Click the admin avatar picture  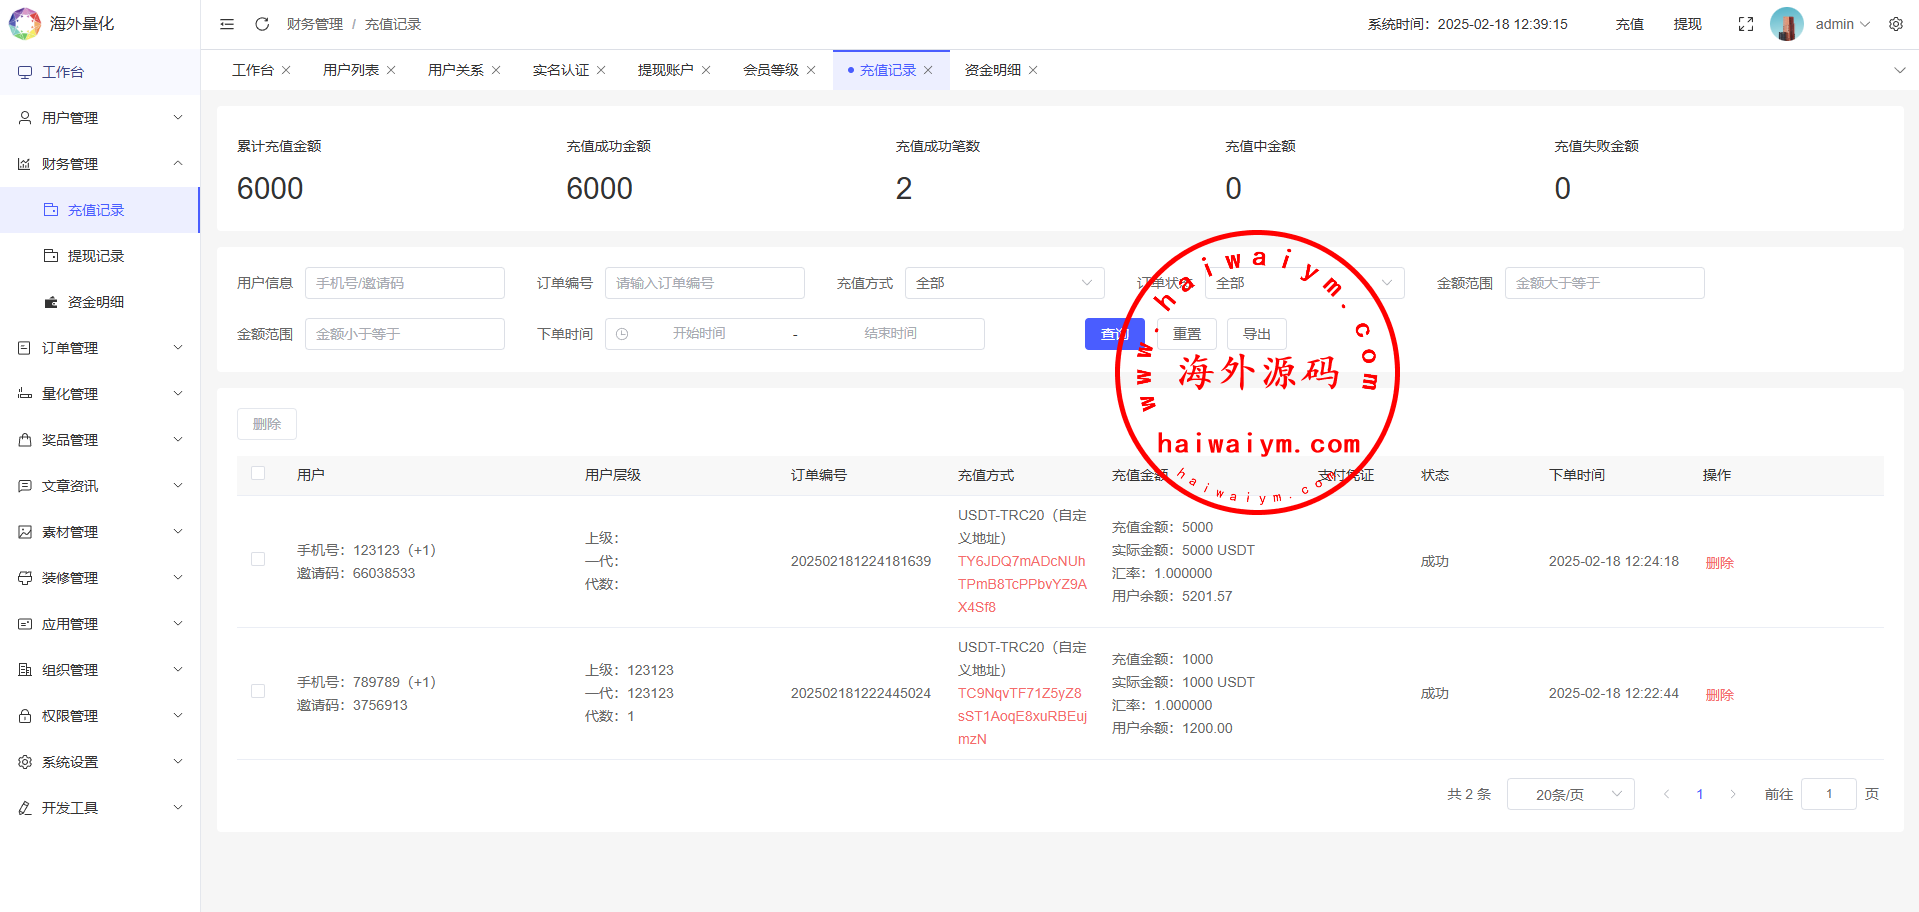click(x=1786, y=24)
